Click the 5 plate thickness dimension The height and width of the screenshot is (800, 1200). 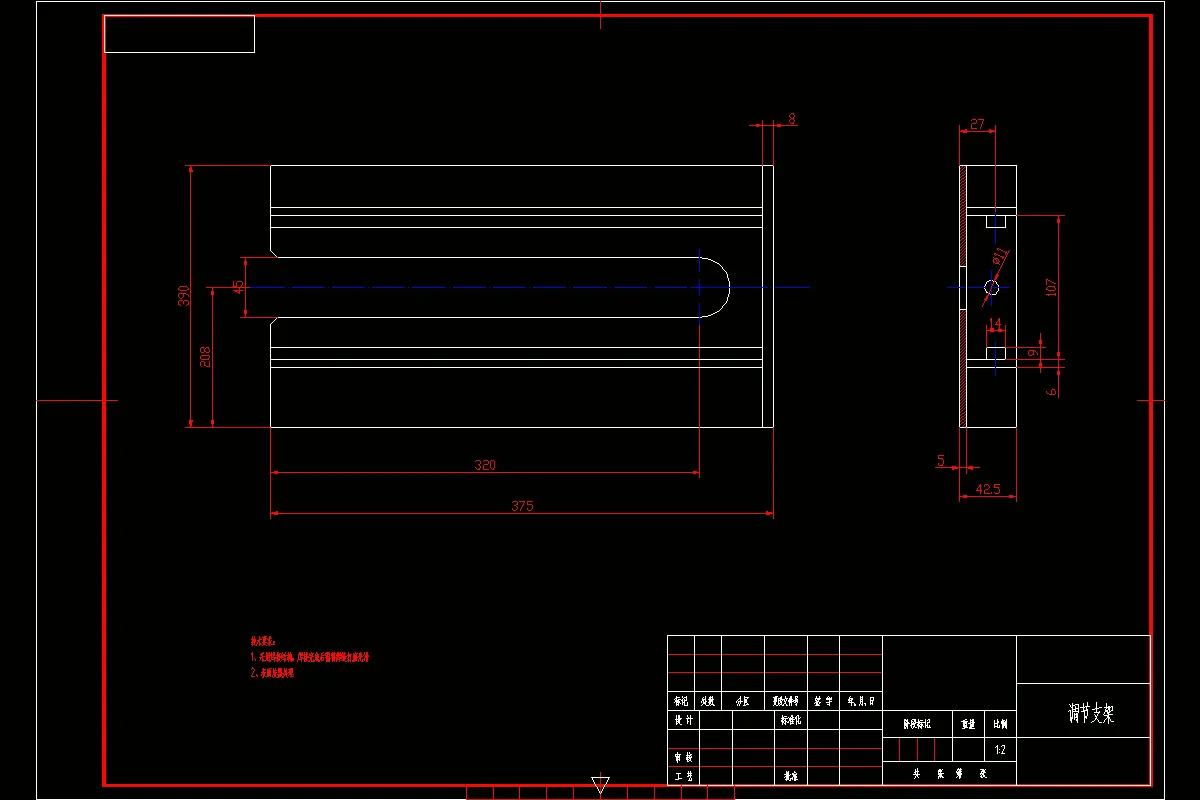(x=940, y=461)
